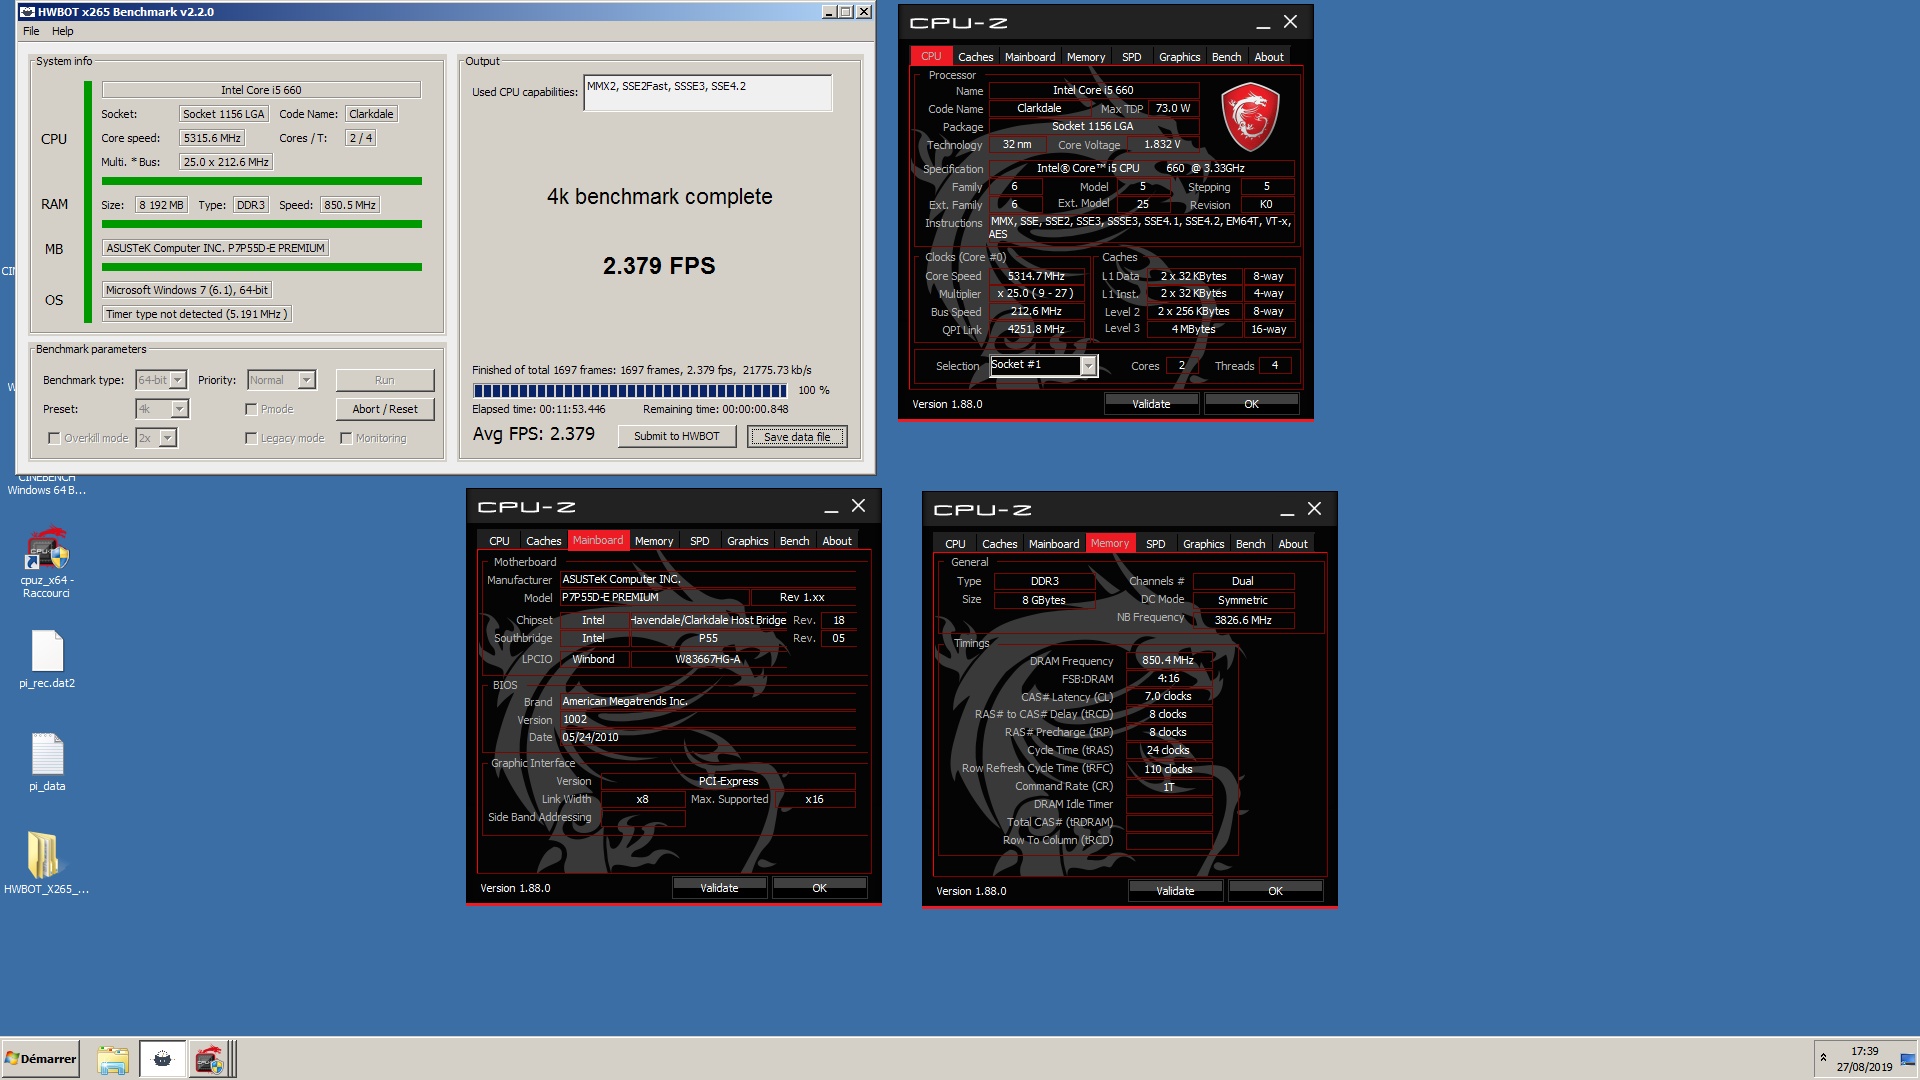This screenshot has width=1920, height=1080.
Task: Click Validate in the Memory window
Action: pyautogui.click(x=1175, y=891)
